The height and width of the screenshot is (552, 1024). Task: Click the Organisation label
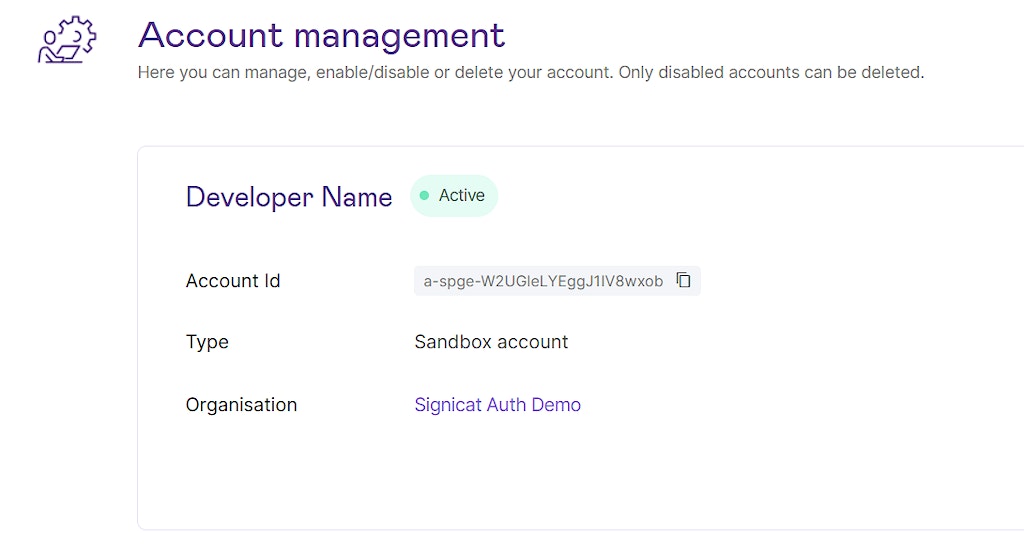[x=241, y=405]
